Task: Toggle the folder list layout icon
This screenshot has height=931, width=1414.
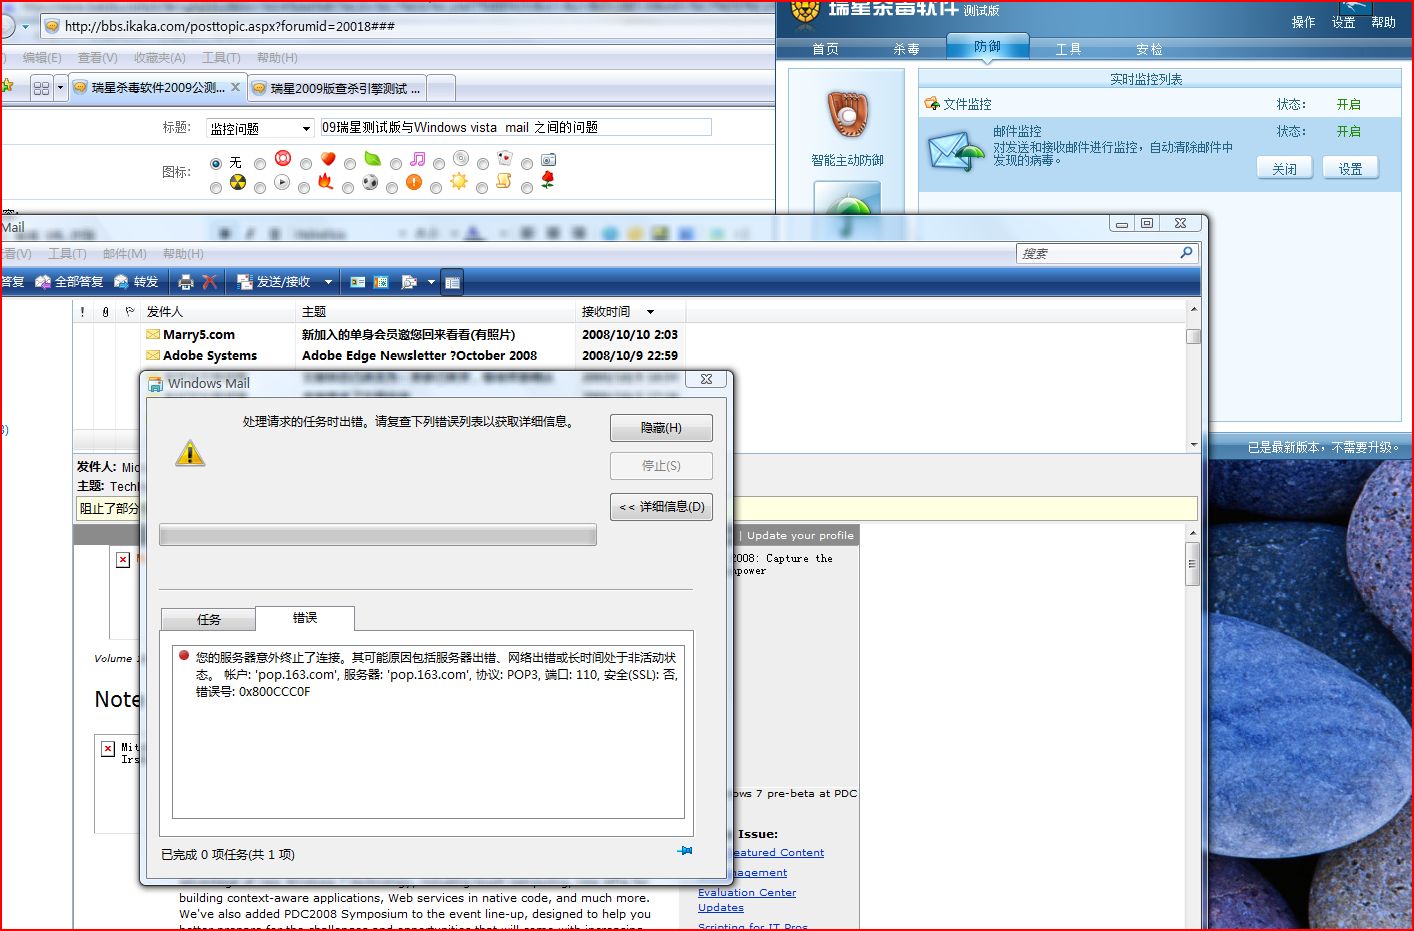Action: pyautogui.click(x=452, y=282)
